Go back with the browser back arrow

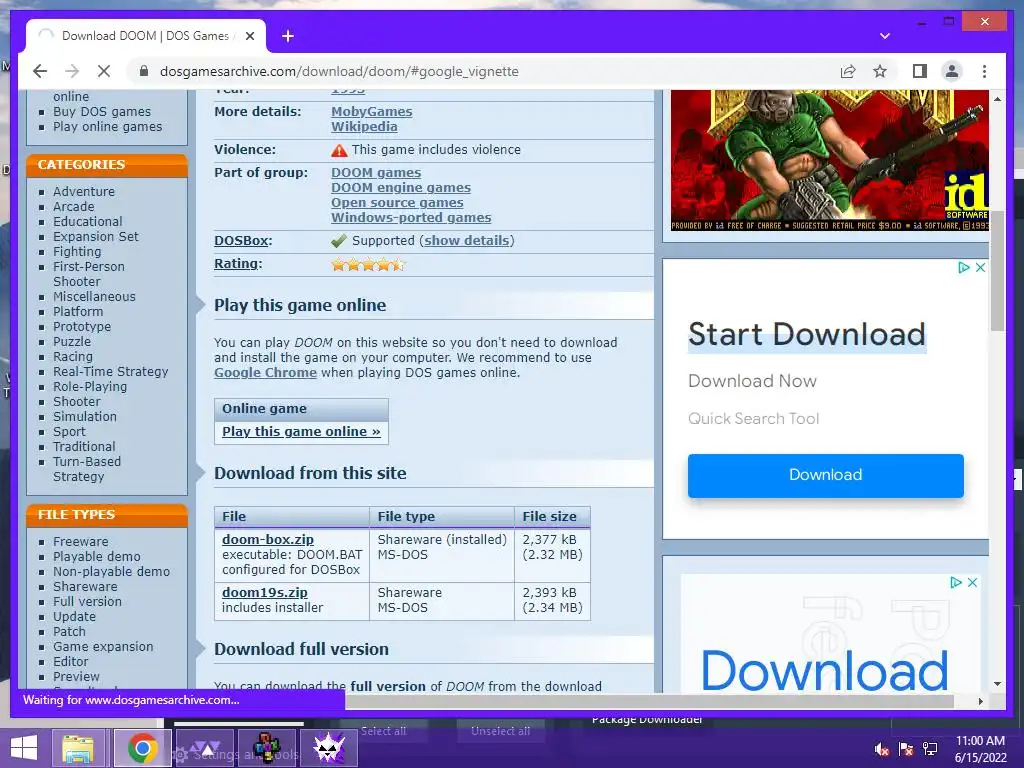(40, 71)
